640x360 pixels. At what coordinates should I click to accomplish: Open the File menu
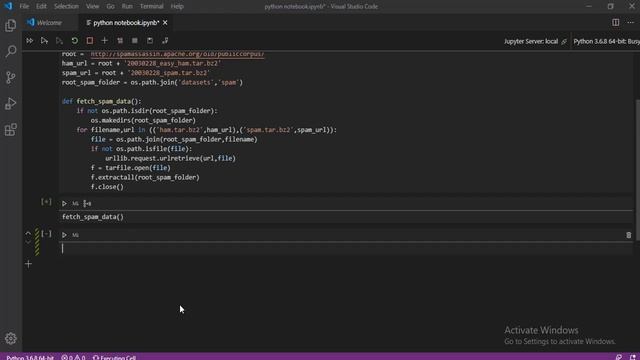(24, 7)
